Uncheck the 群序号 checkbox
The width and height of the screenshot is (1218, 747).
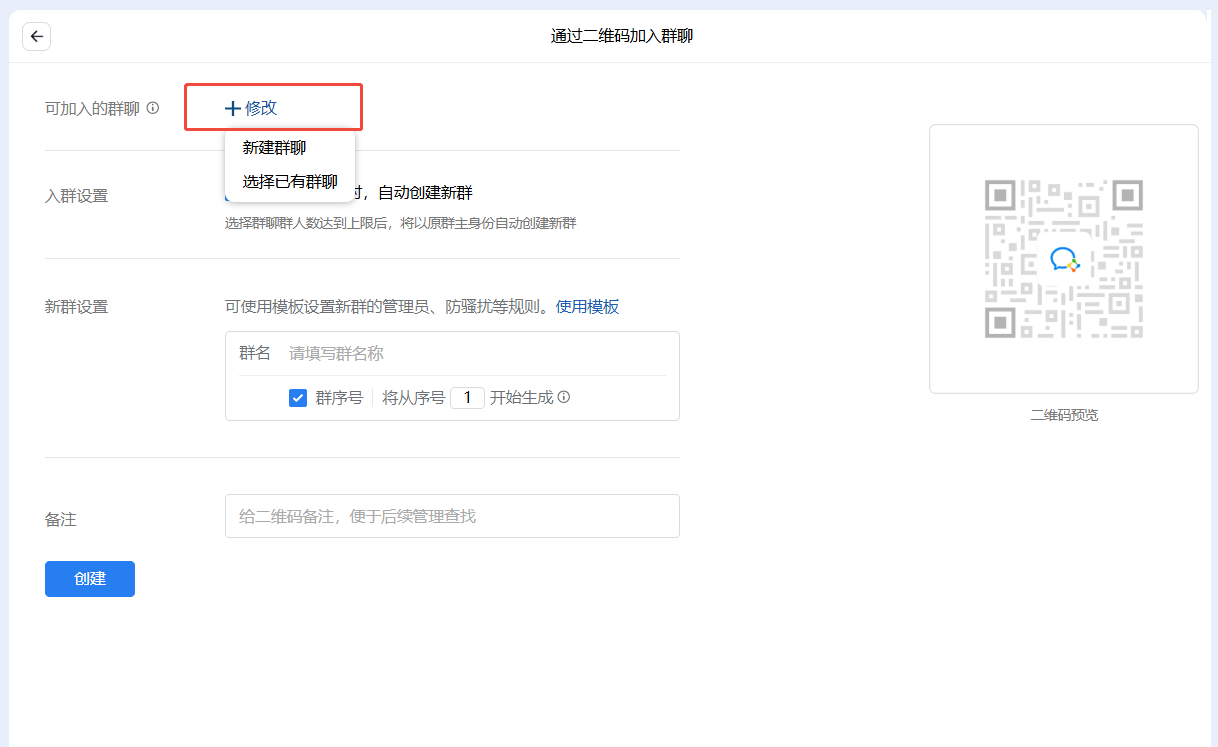(x=298, y=398)
